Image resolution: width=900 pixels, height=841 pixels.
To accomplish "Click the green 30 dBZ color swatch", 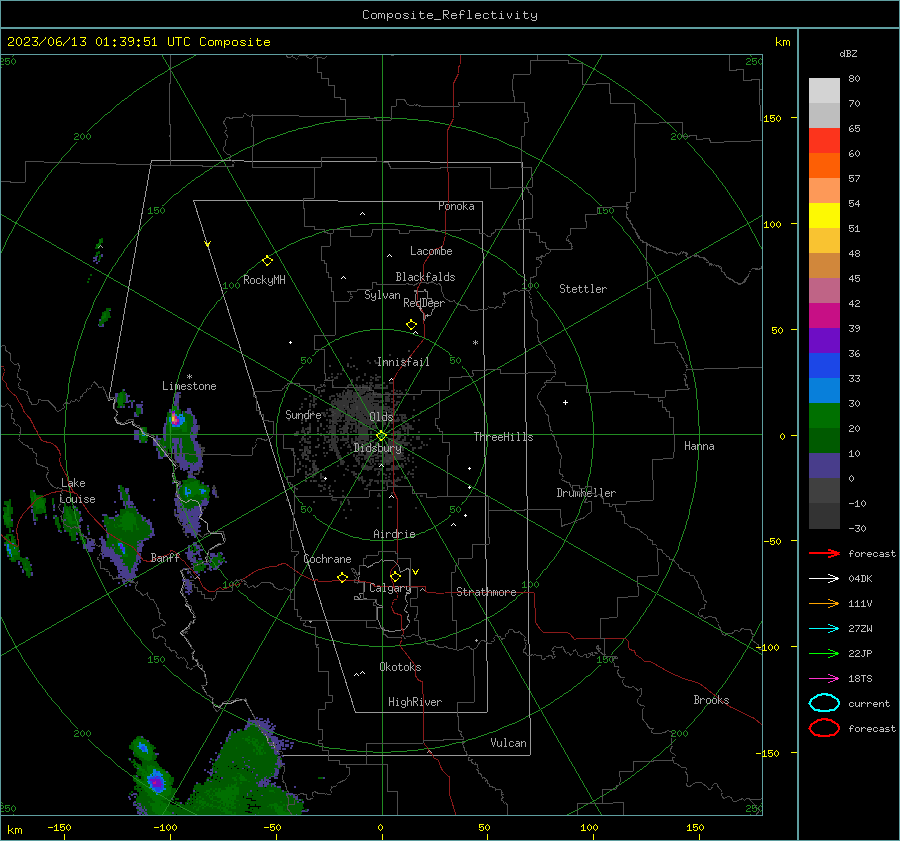I will pyautogui.click(x=824, y=415).
